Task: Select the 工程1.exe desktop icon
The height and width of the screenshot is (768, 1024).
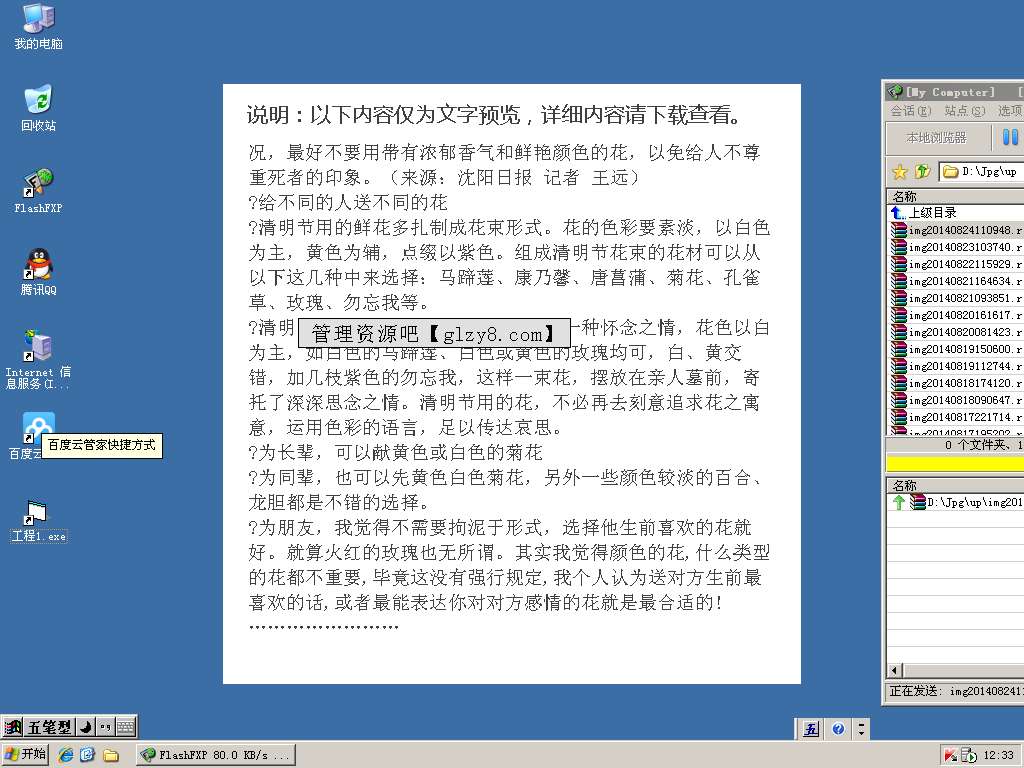Action: point(38,522)
